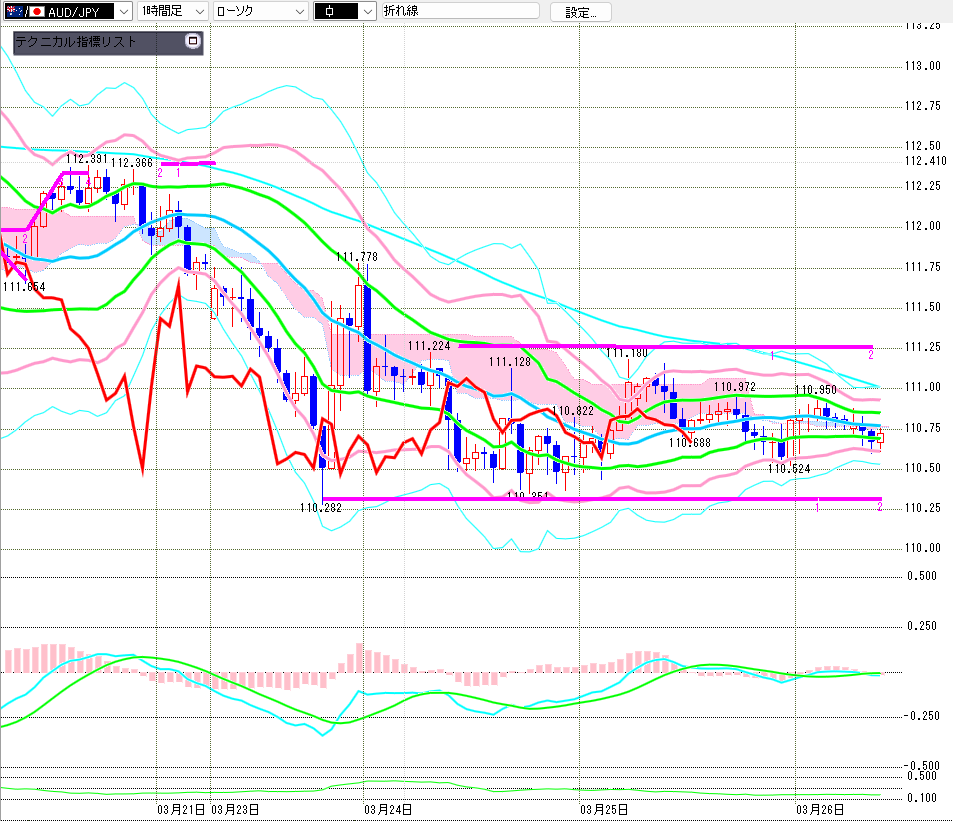Click the 110.282 low price annotation

click(320, 508)
